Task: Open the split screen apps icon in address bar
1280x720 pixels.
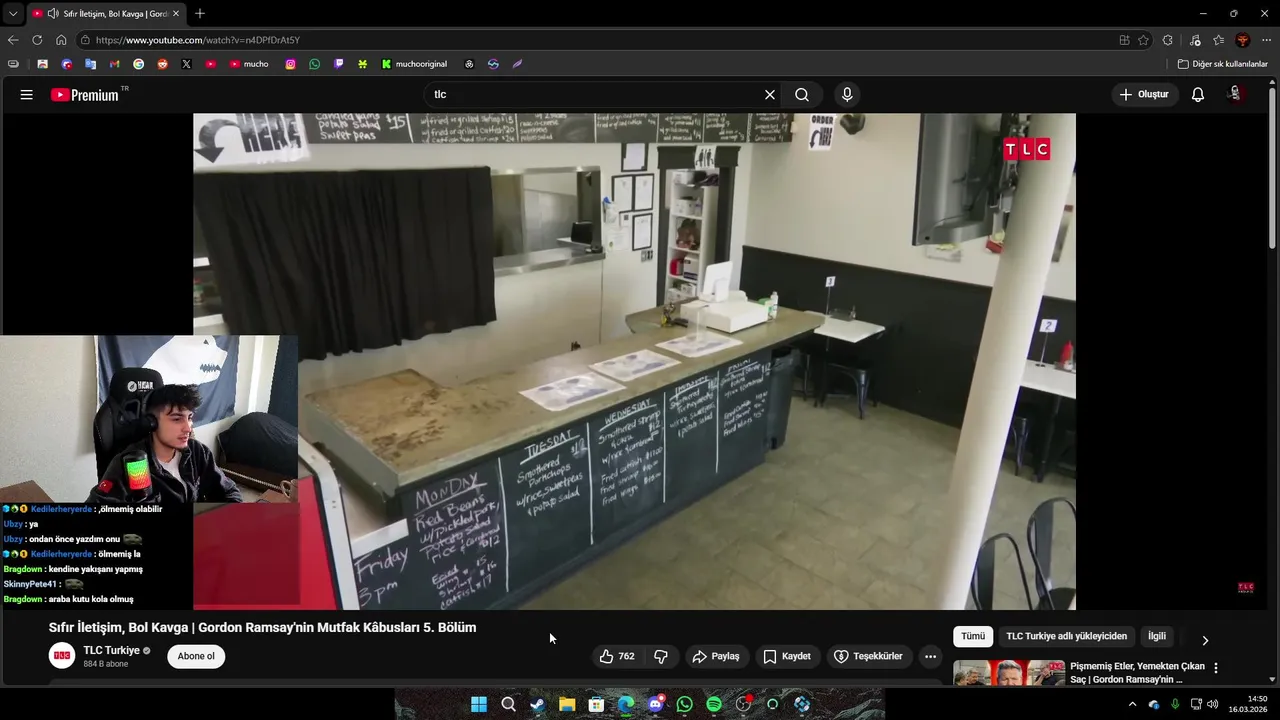Action: (1124, 40)
